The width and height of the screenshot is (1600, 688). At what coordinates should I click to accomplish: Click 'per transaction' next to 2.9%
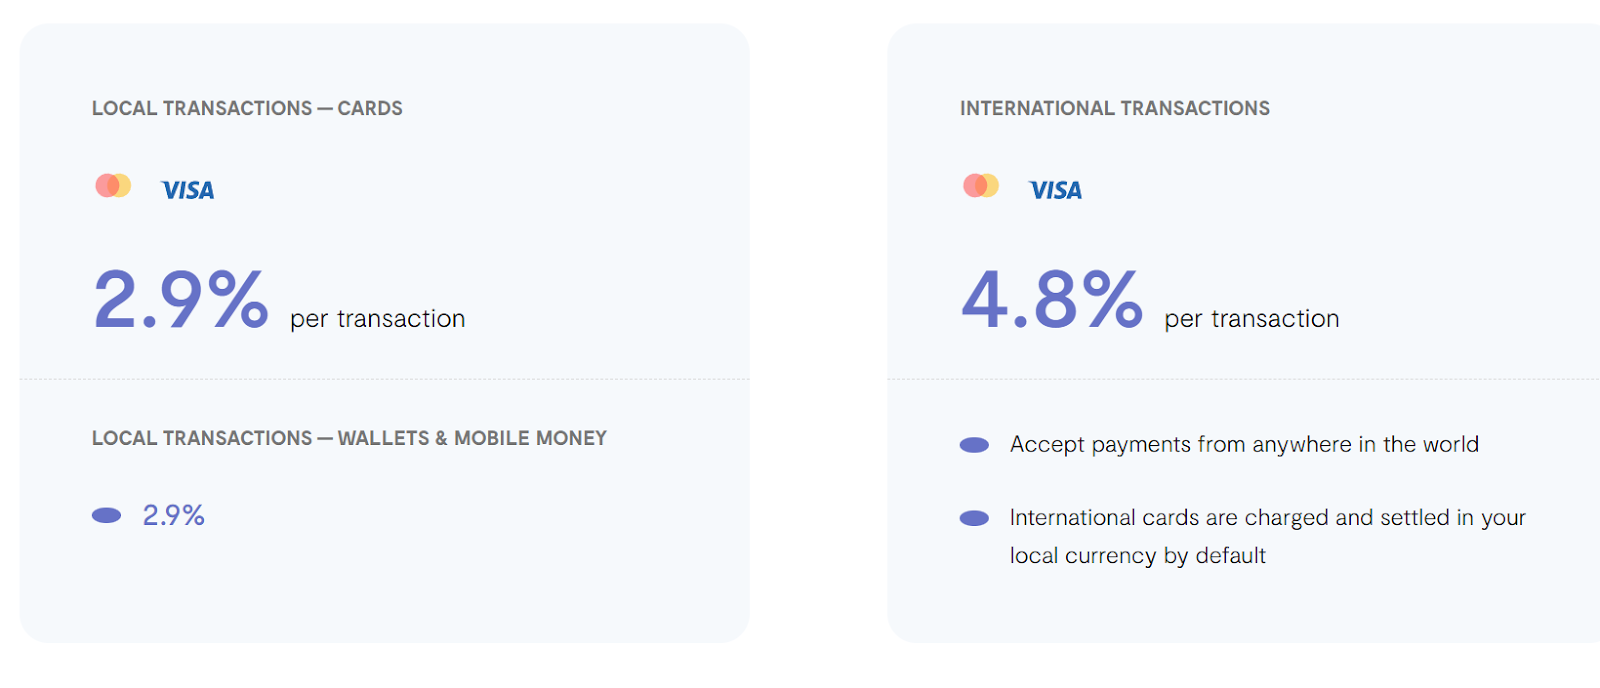pos(378,319)
